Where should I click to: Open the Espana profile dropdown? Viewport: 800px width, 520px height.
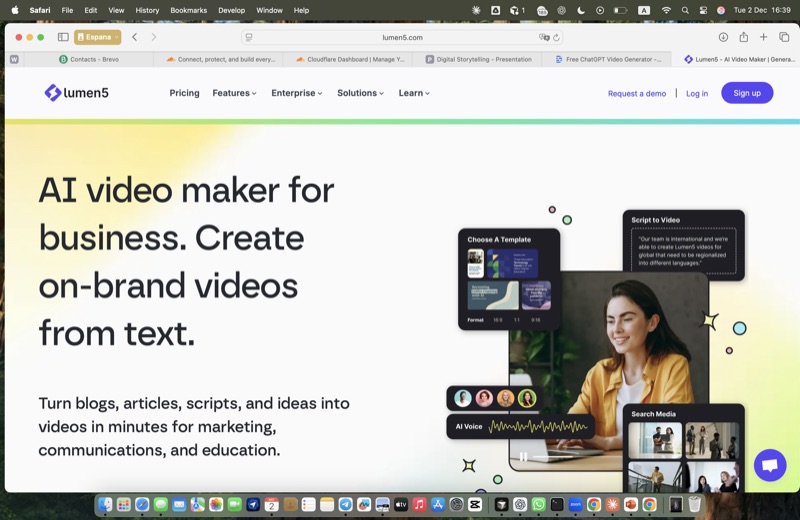point(97,37)
